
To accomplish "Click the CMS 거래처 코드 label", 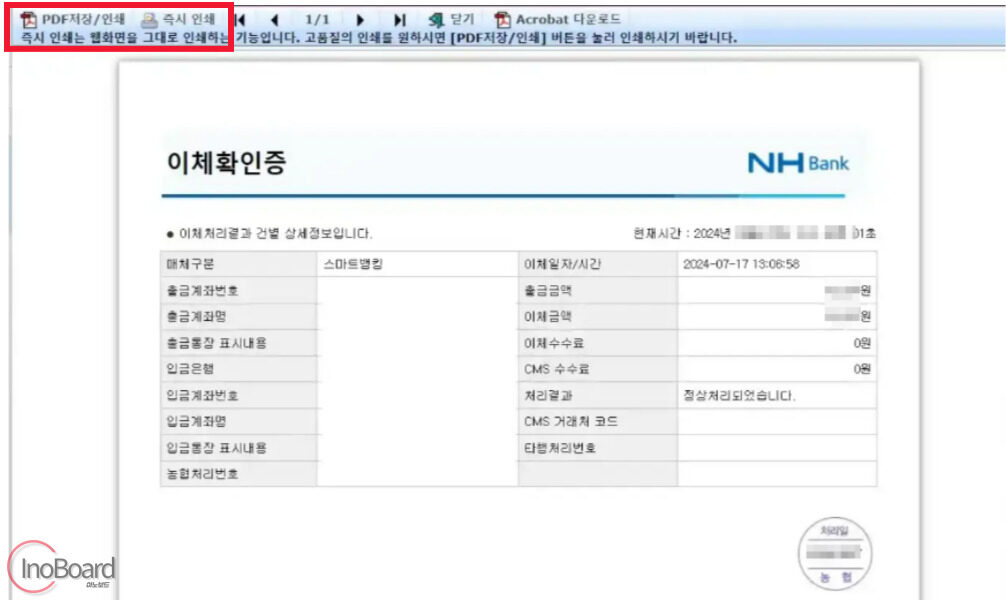I will pyautogui.click(x=570, y=422).
